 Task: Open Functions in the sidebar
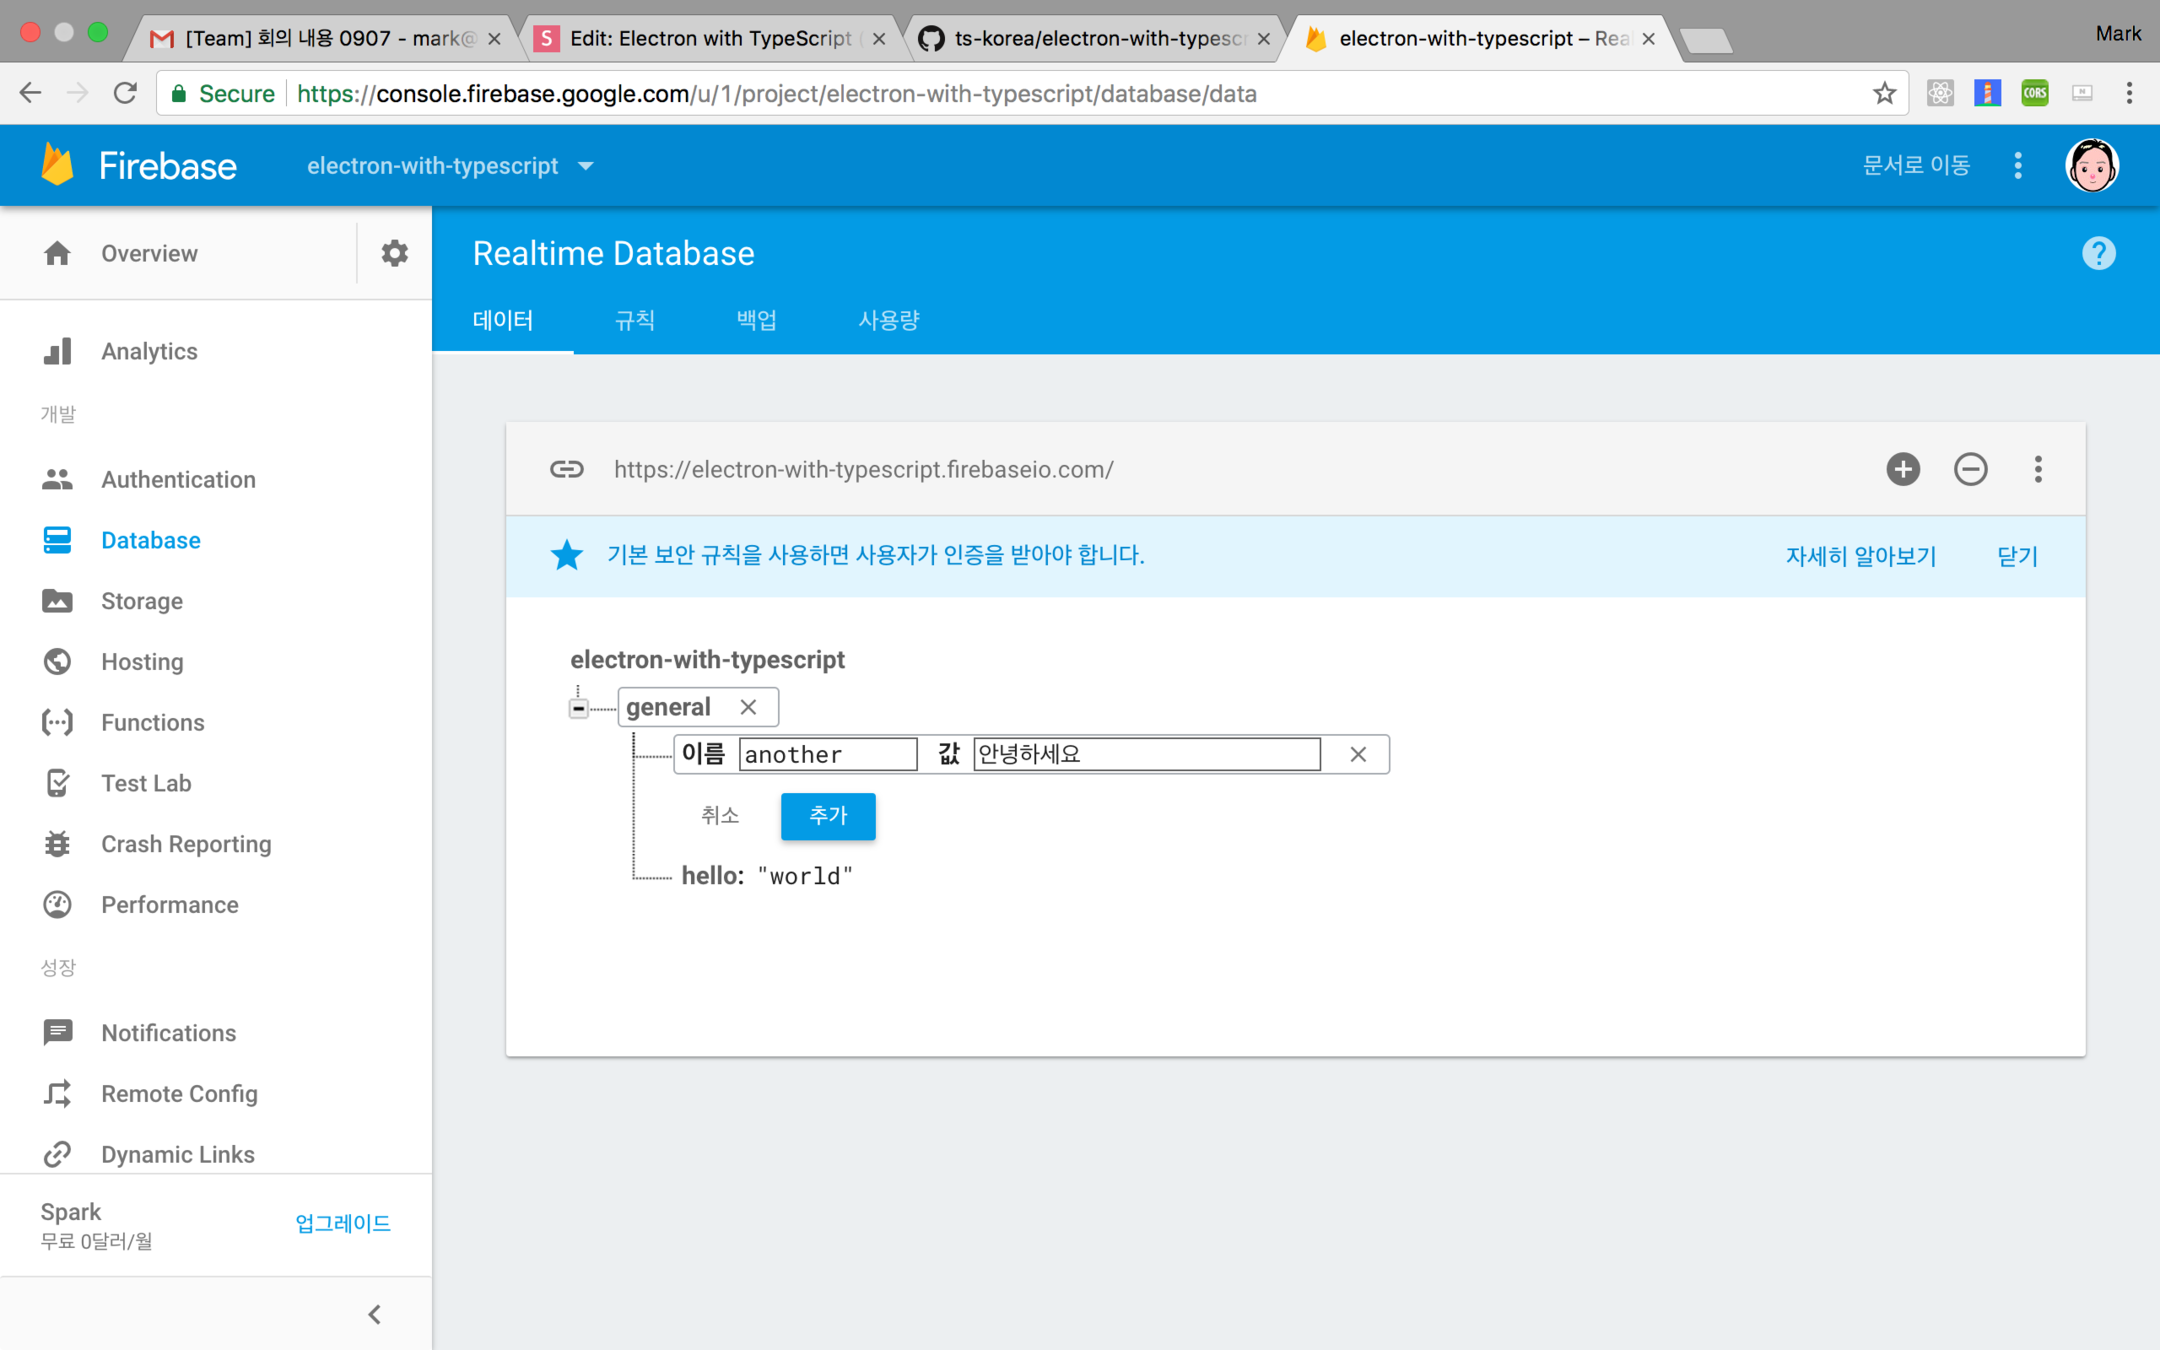(x=152, y=722)
